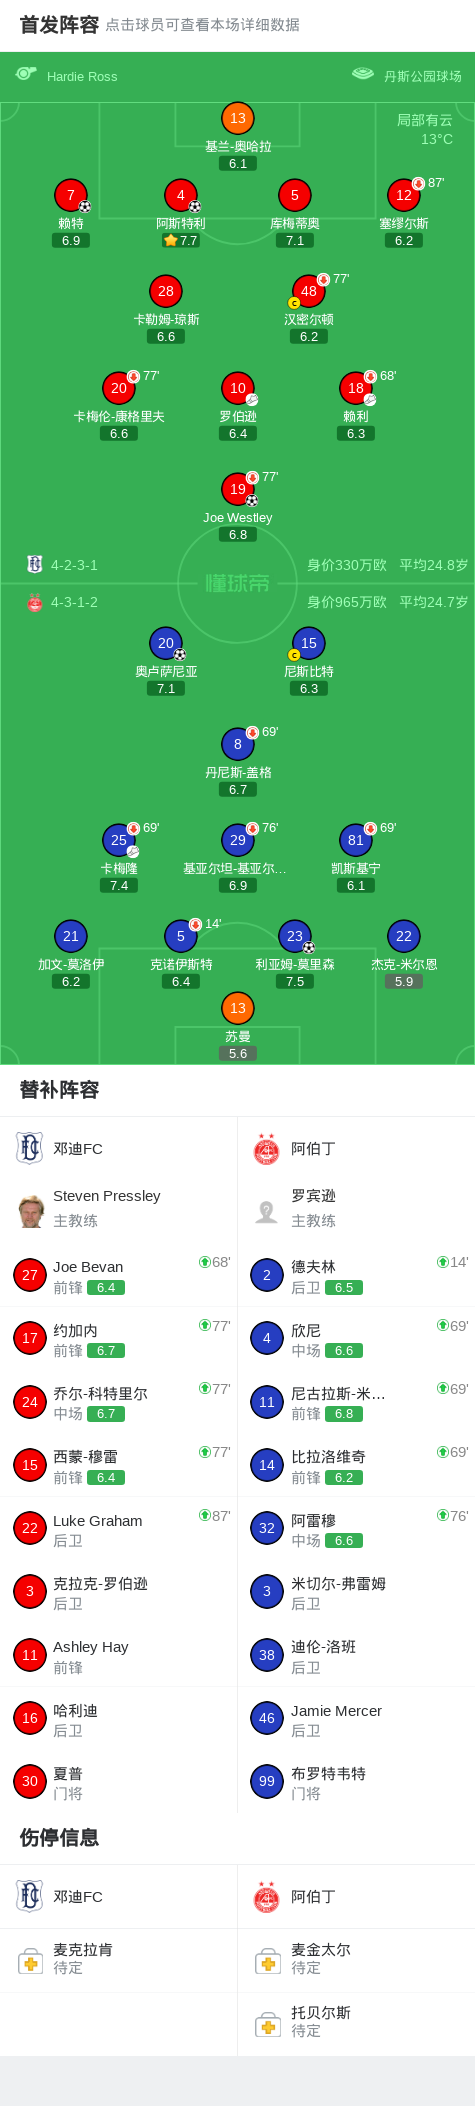This screenshot has width=475, height=2106.
Task: View coach Steven Pressley profile
Action: (x=119, y=1209)
